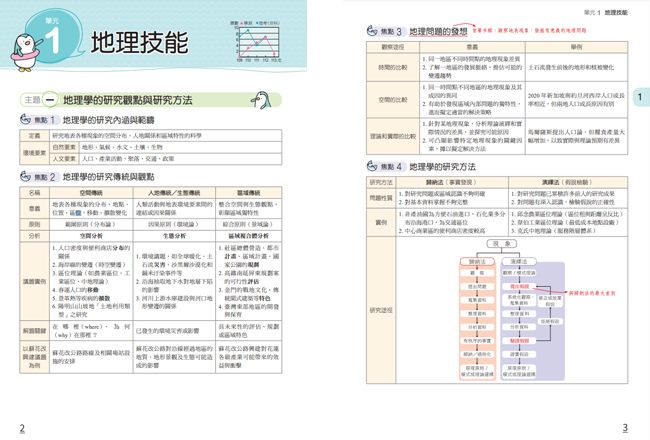Image resolution: width=650 pixels, height=440 pixels.
Task: Click the red-outlined 歸納法 flowchart node
Action: (x=477, y=262)
